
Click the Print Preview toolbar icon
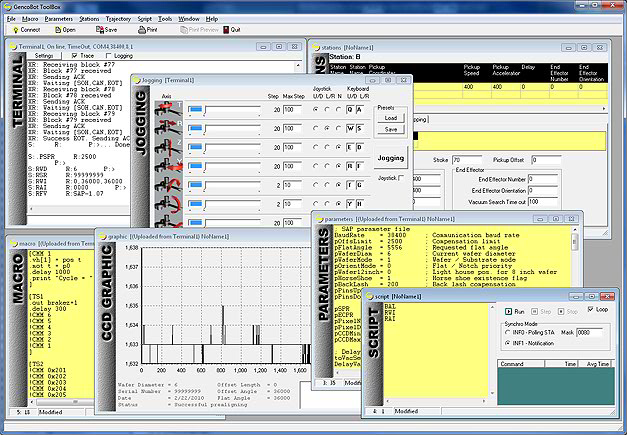(x=184, y=30)
